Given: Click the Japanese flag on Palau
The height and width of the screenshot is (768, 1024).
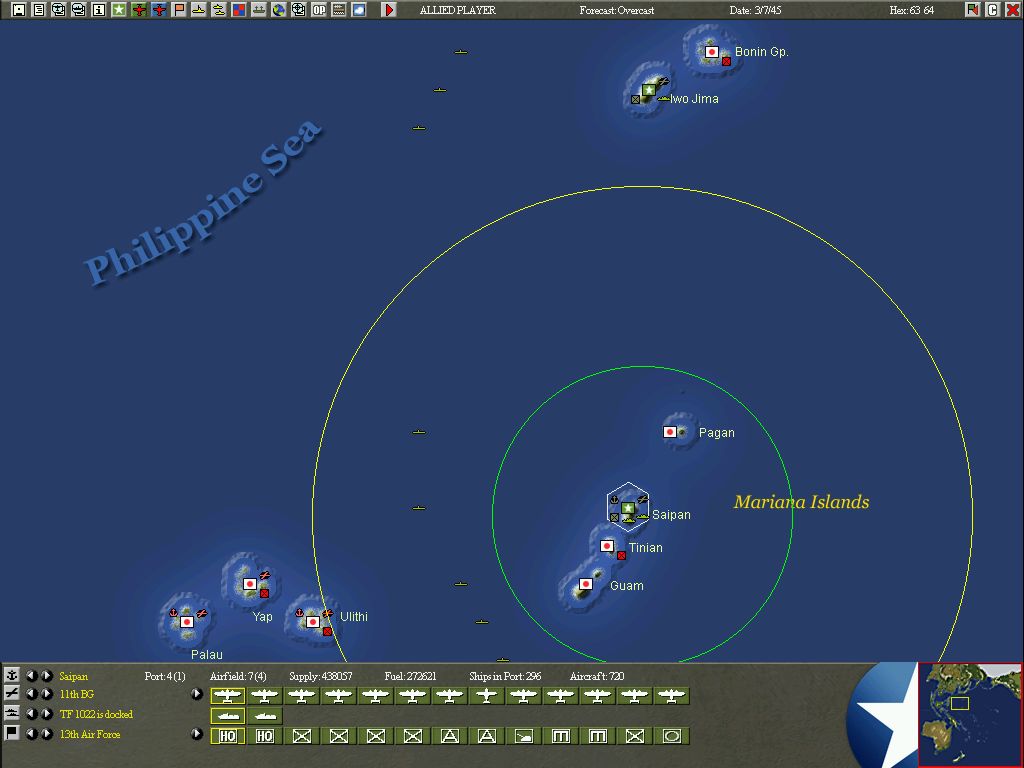Looking at the screenshot, I should pyautogui.click(x=187, y=622).
